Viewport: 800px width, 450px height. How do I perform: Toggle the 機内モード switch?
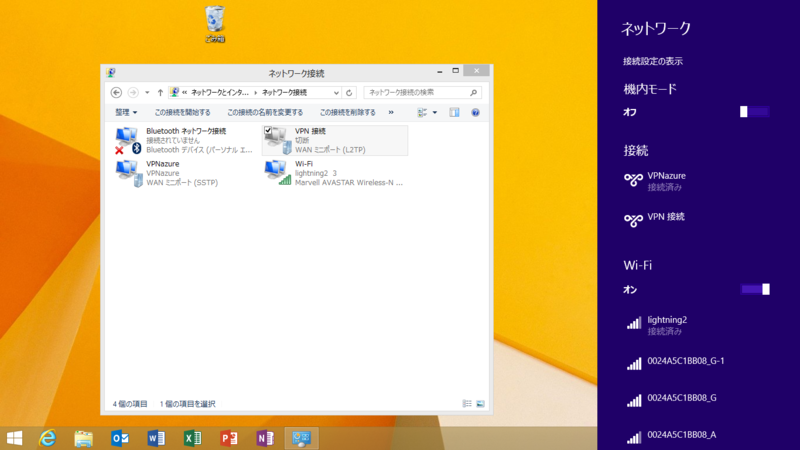pyautogui.click(x=755, y=112)
